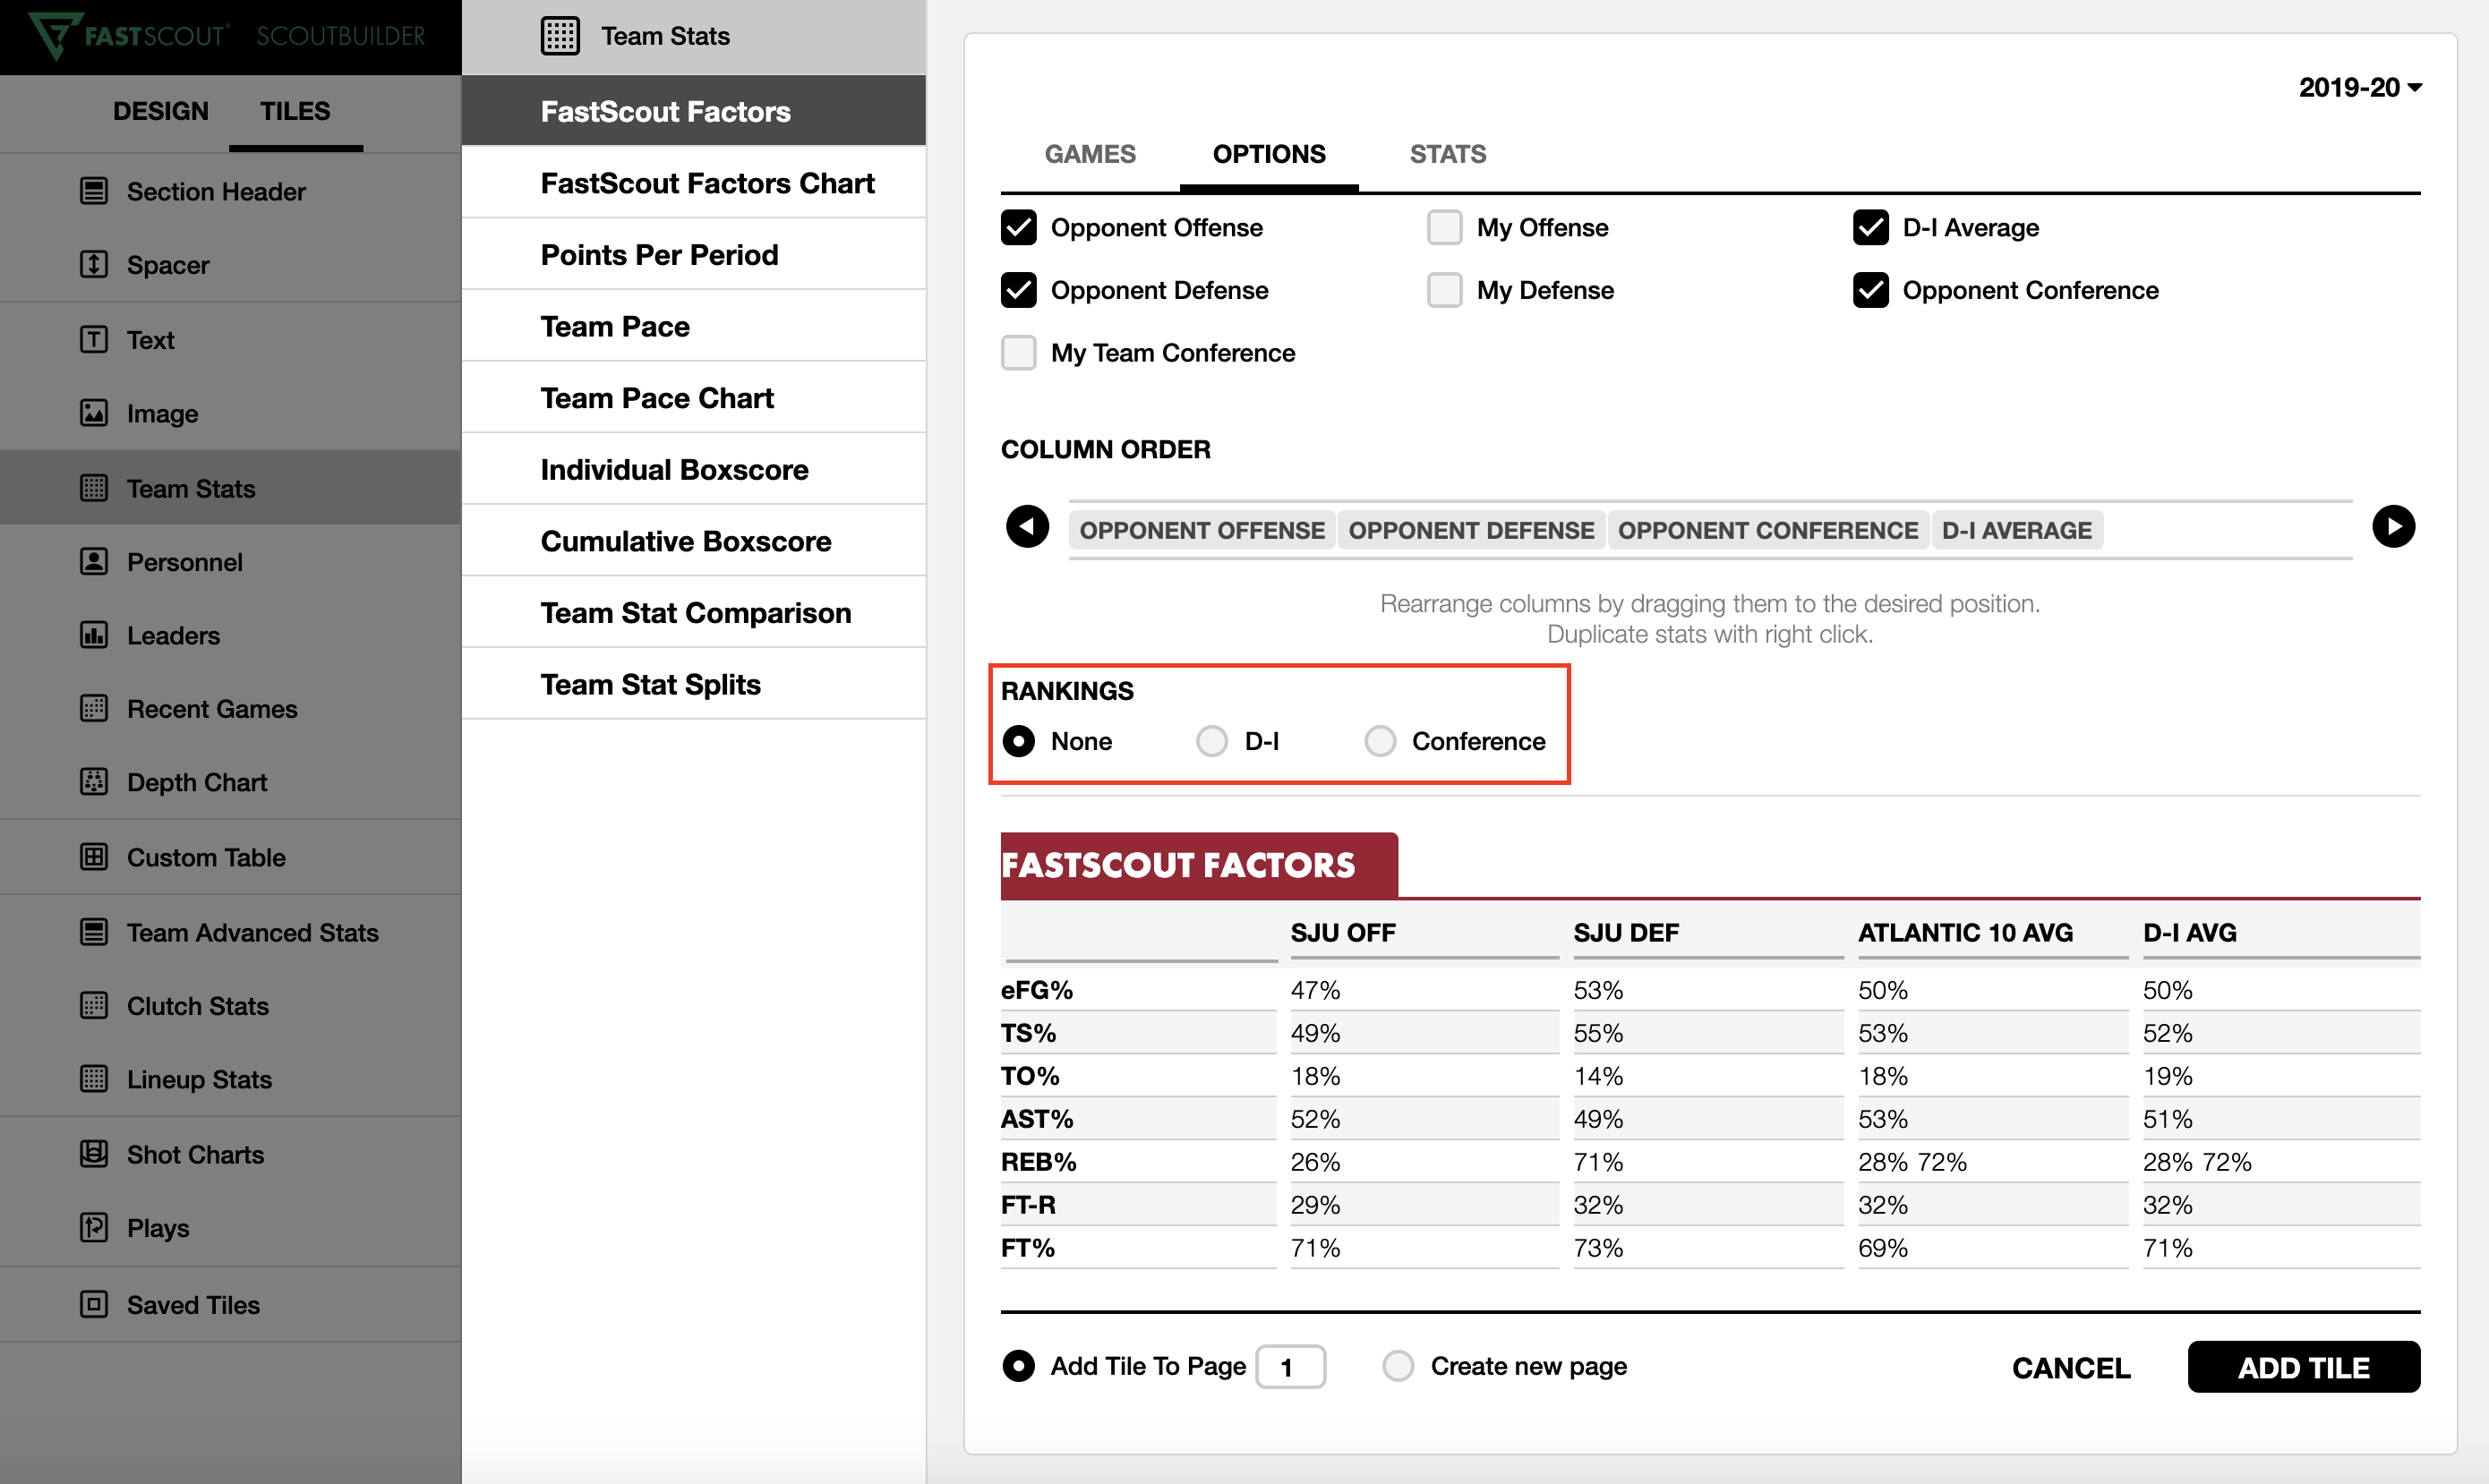This screenshot has height=1484, width=2489.
Task: Uncheck the D-I Average checkbox
Action: (x=1870, y=228)
